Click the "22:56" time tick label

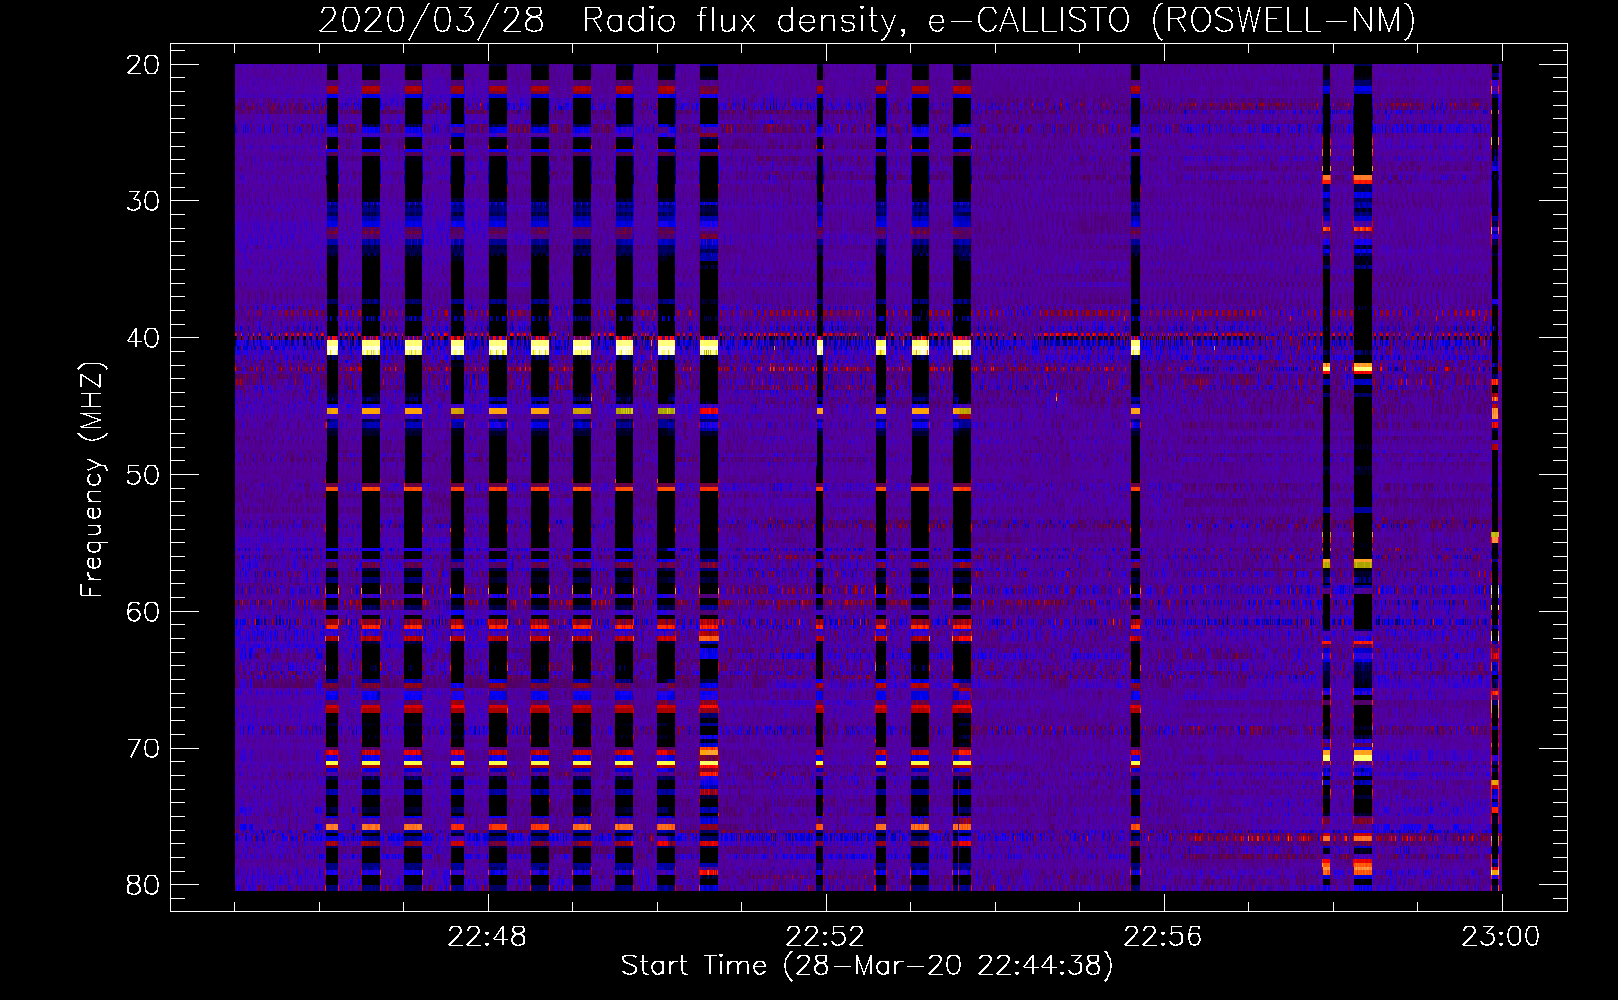(x=1163, y=937)
